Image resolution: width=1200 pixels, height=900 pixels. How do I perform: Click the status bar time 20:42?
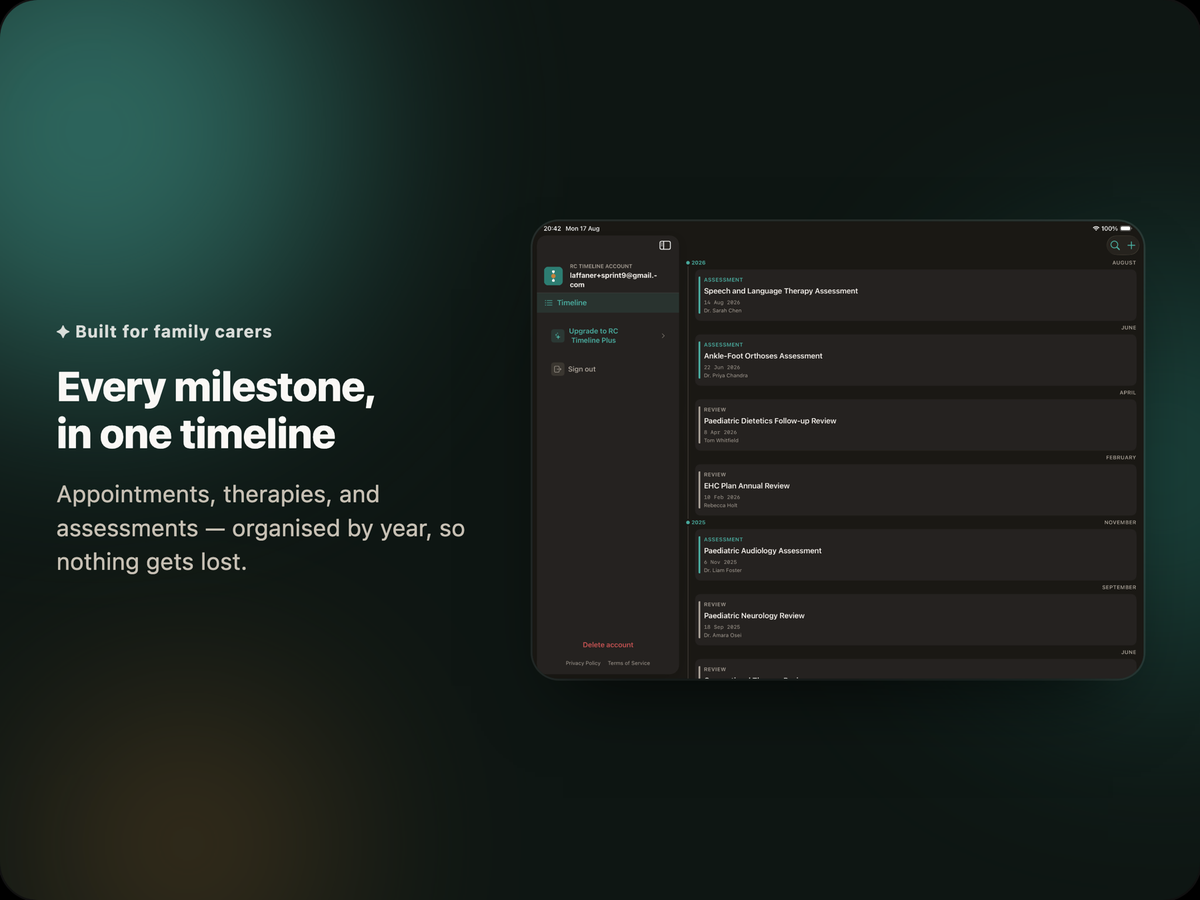(x=552, y=228)
